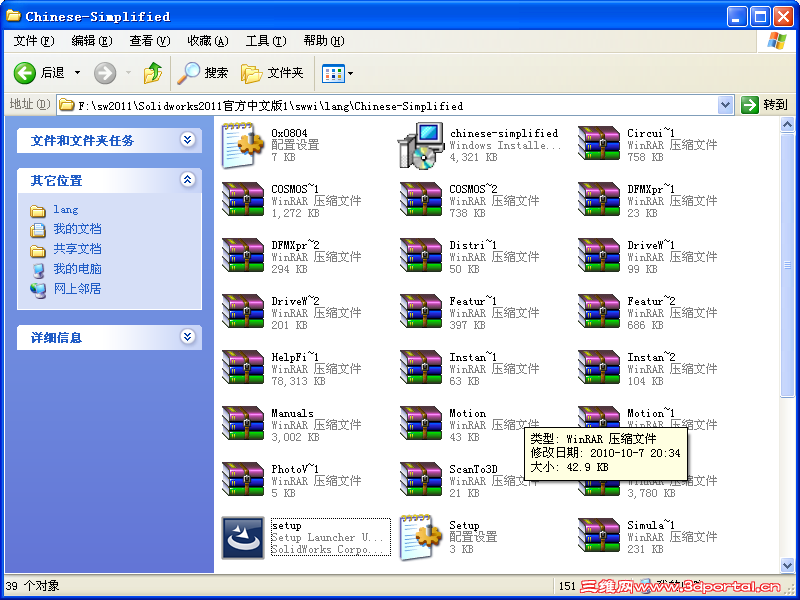The width and height of the screenshot is (800, 600).
Task: Click the ScanTo3D file name label
Action: [x=473, y=469]
